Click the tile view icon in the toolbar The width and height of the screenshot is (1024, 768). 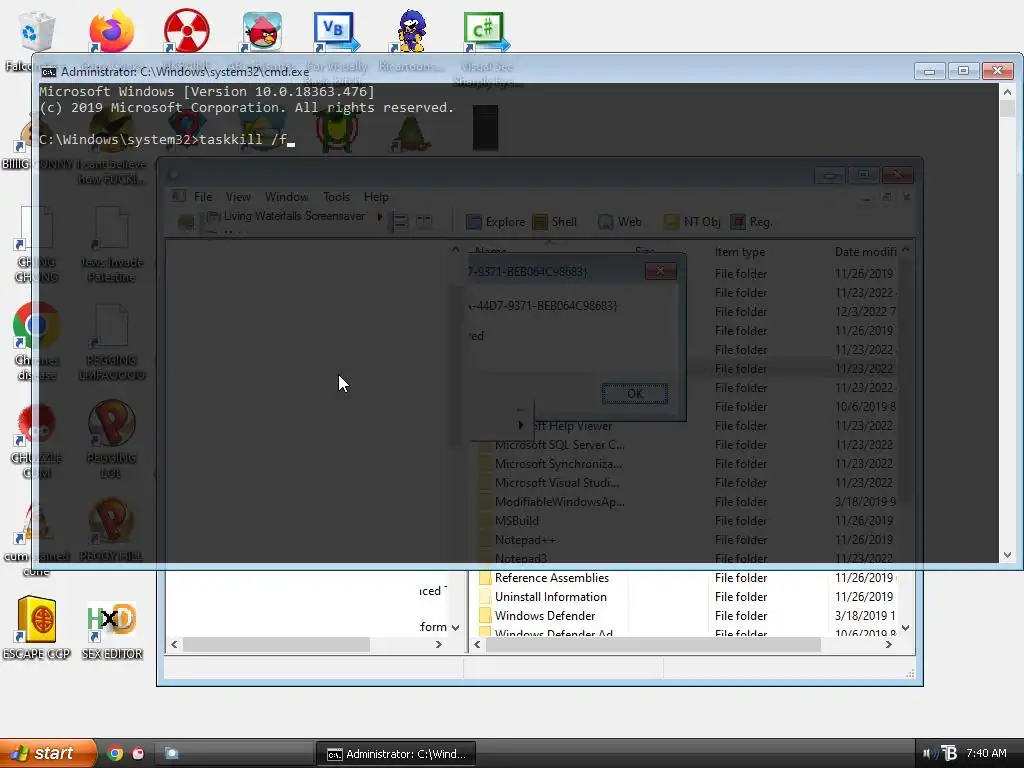tap(424, 222)
